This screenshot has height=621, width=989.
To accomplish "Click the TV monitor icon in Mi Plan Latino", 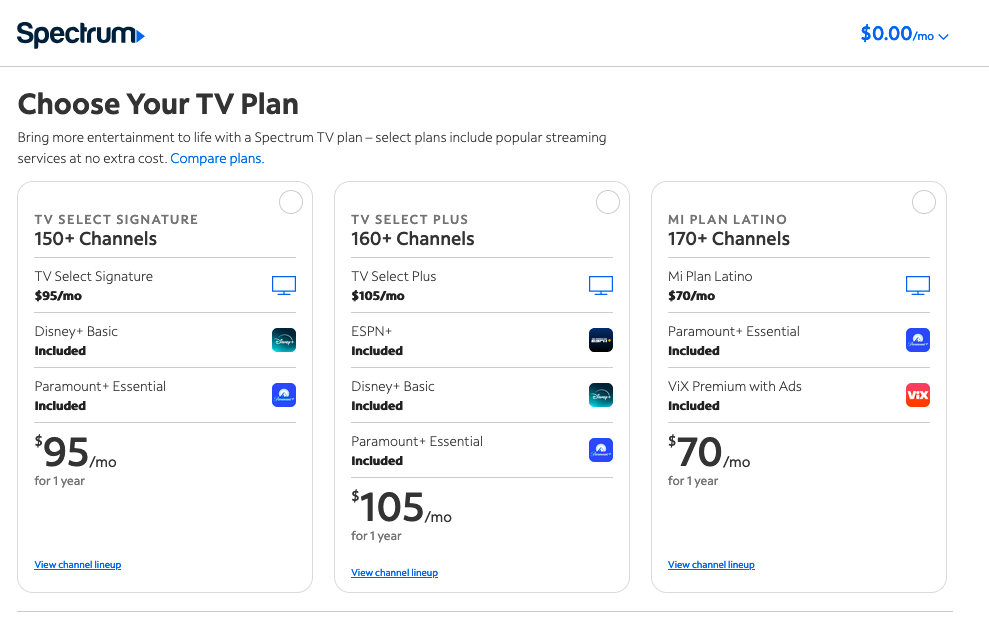I will click(x=918, y=286).
